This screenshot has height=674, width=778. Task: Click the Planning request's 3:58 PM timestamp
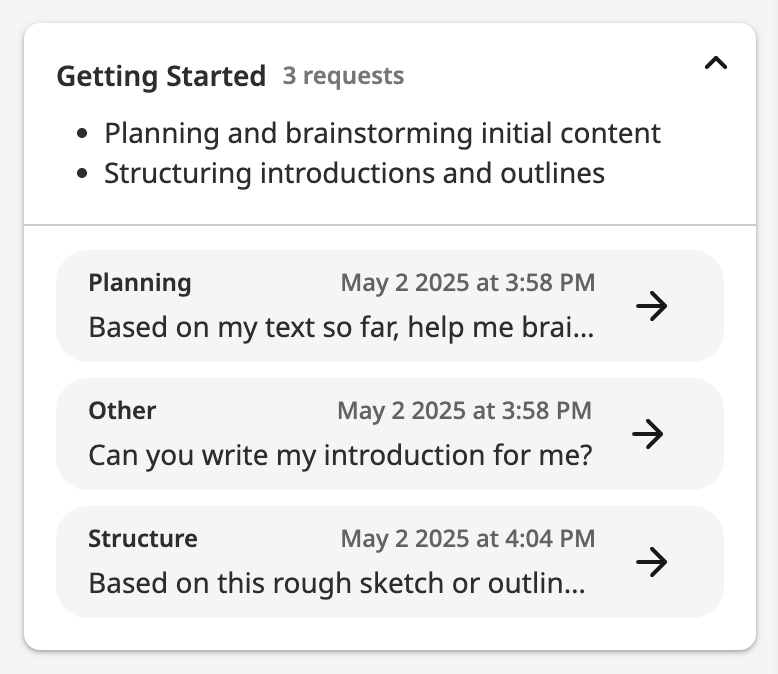(x=468, y=283)
